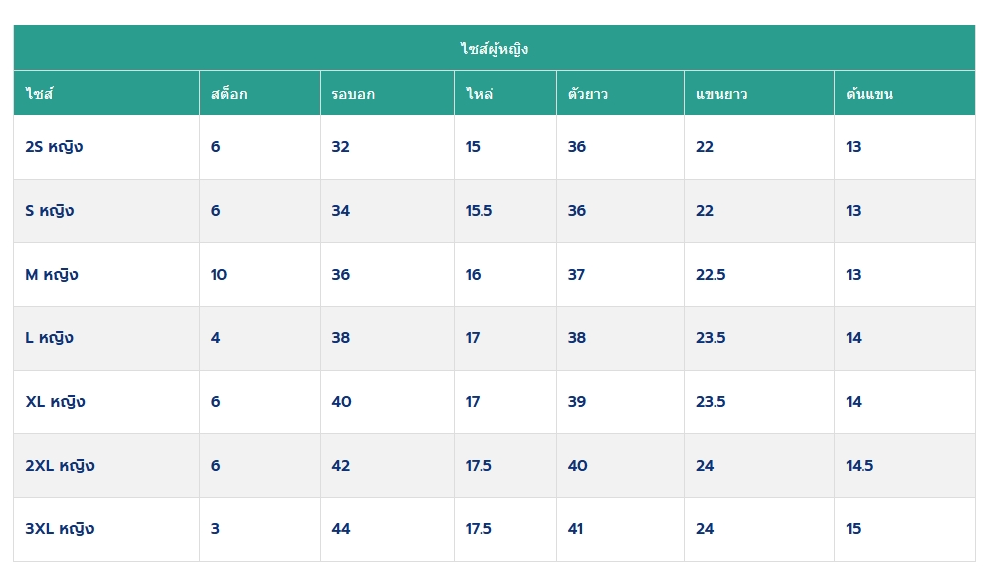Click stock value 10 for M หญิง
This screenshot has width=995, height=582.
tap(219, 275)
